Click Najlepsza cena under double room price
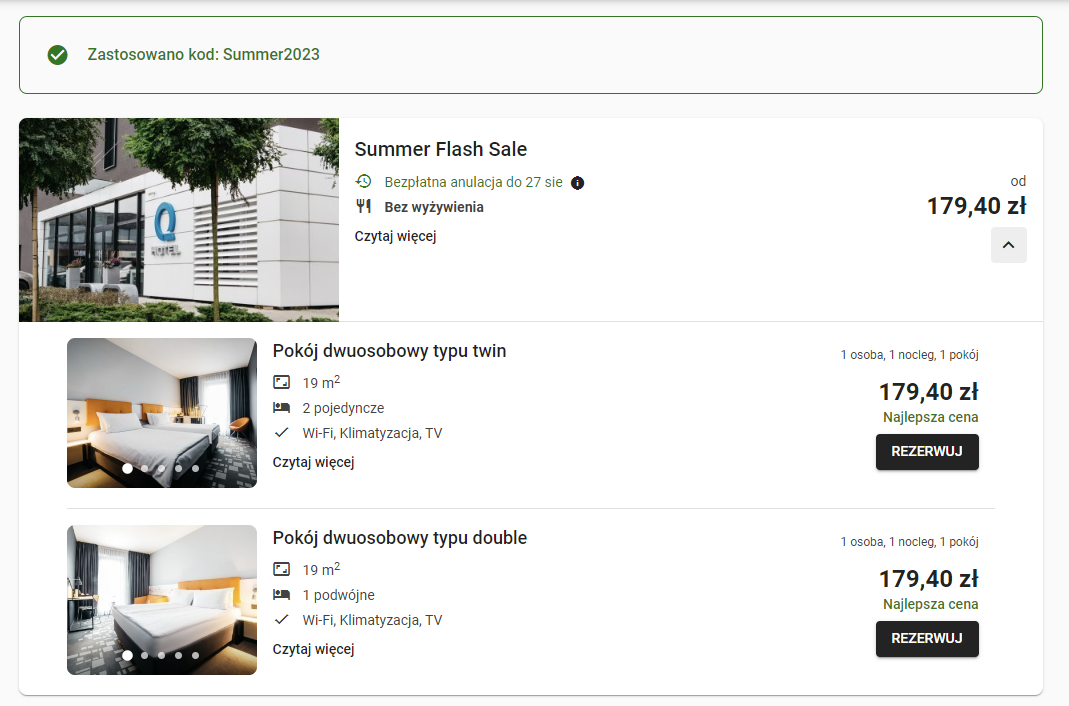This screenshot has width=1069, height=706. coord(931,604)
